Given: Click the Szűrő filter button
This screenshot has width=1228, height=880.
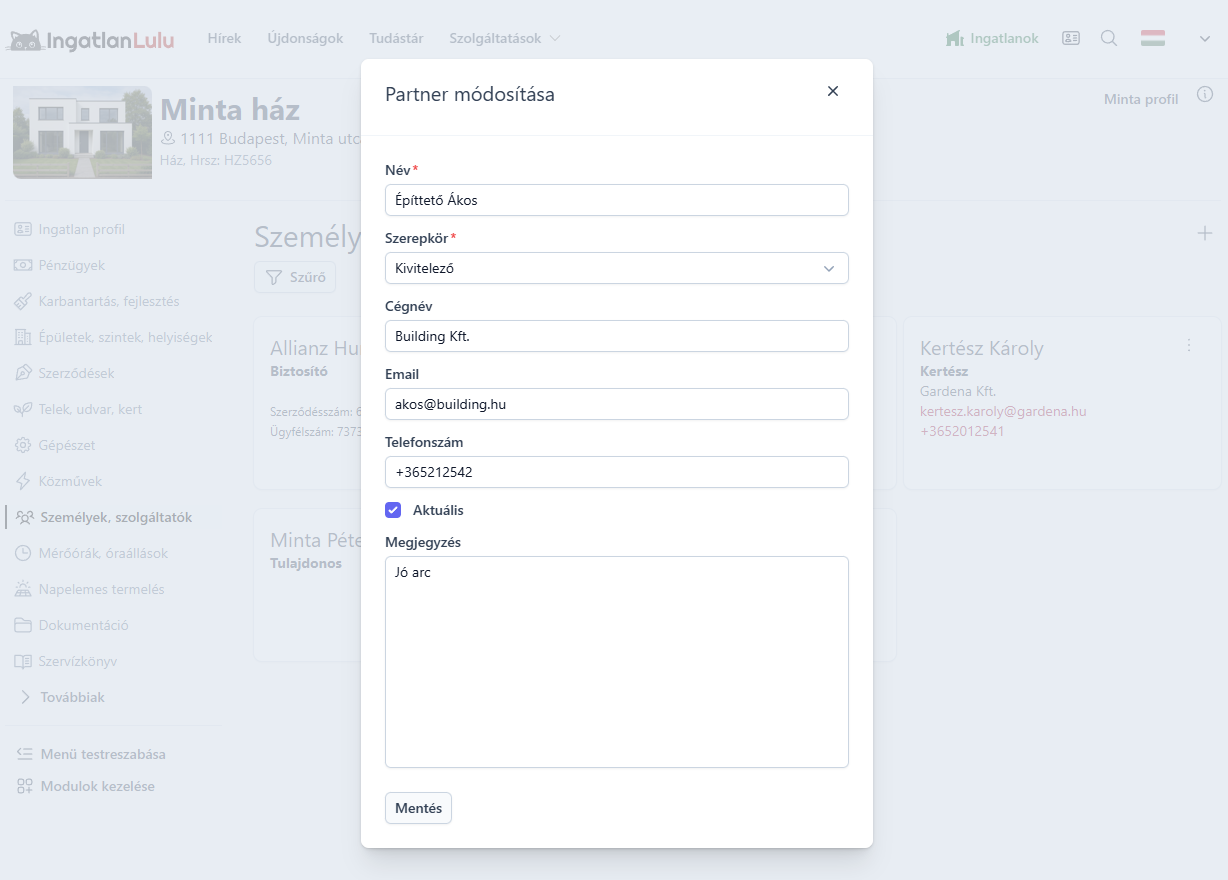Looking at the screenshot, I should coord(295,277).
